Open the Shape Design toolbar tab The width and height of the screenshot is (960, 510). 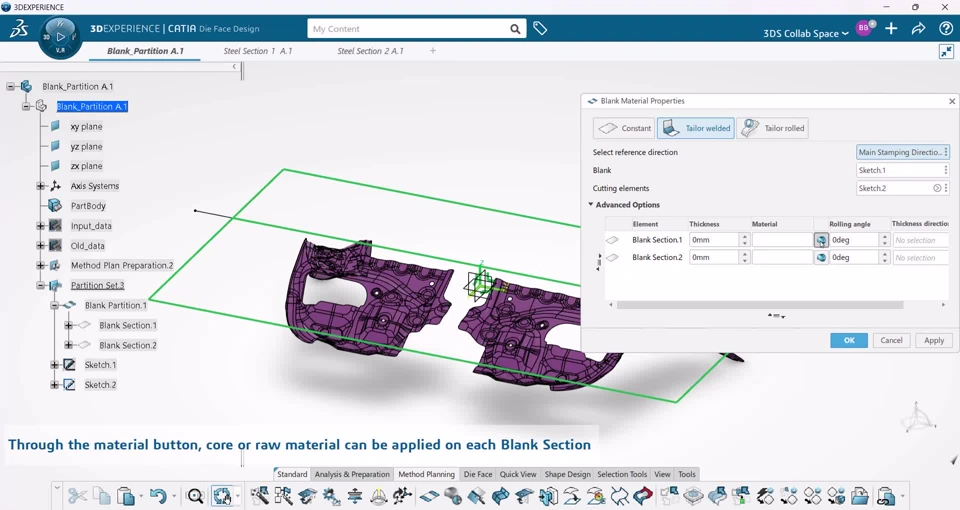(x=567, y=474)
